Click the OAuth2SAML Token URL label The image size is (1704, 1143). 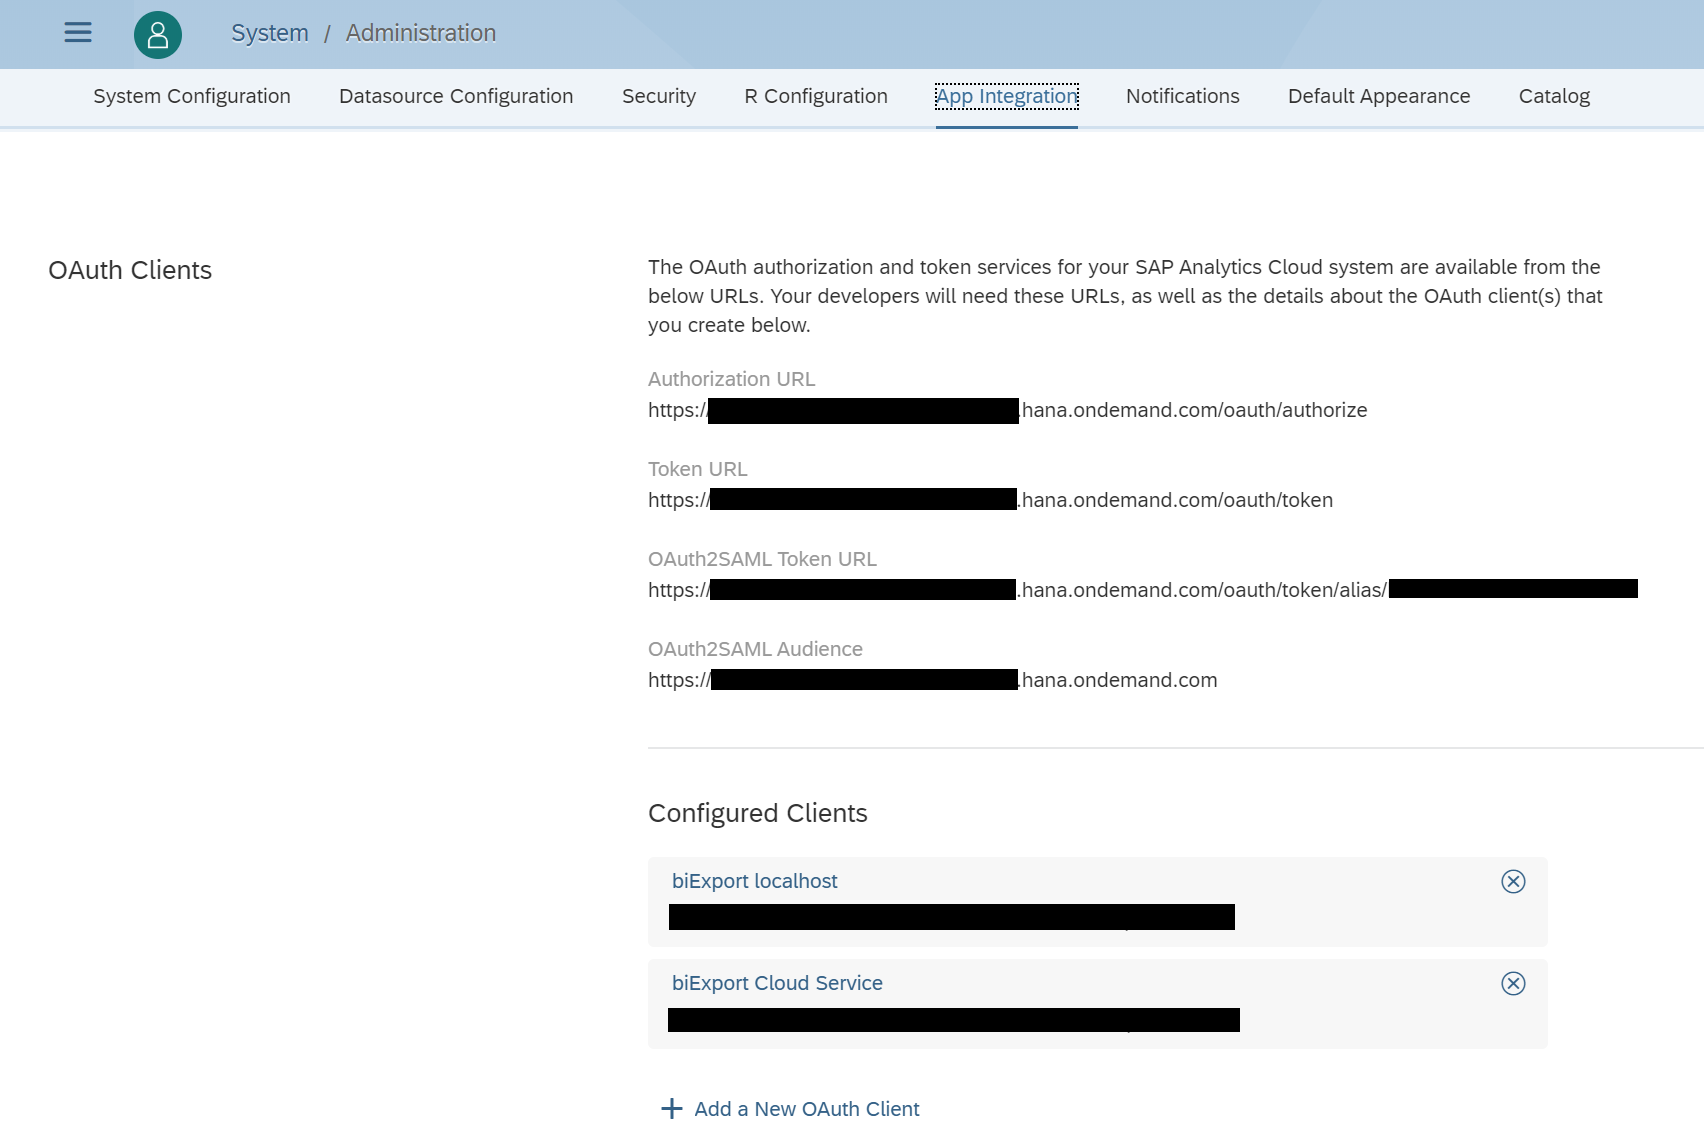[x=762, y=559]
